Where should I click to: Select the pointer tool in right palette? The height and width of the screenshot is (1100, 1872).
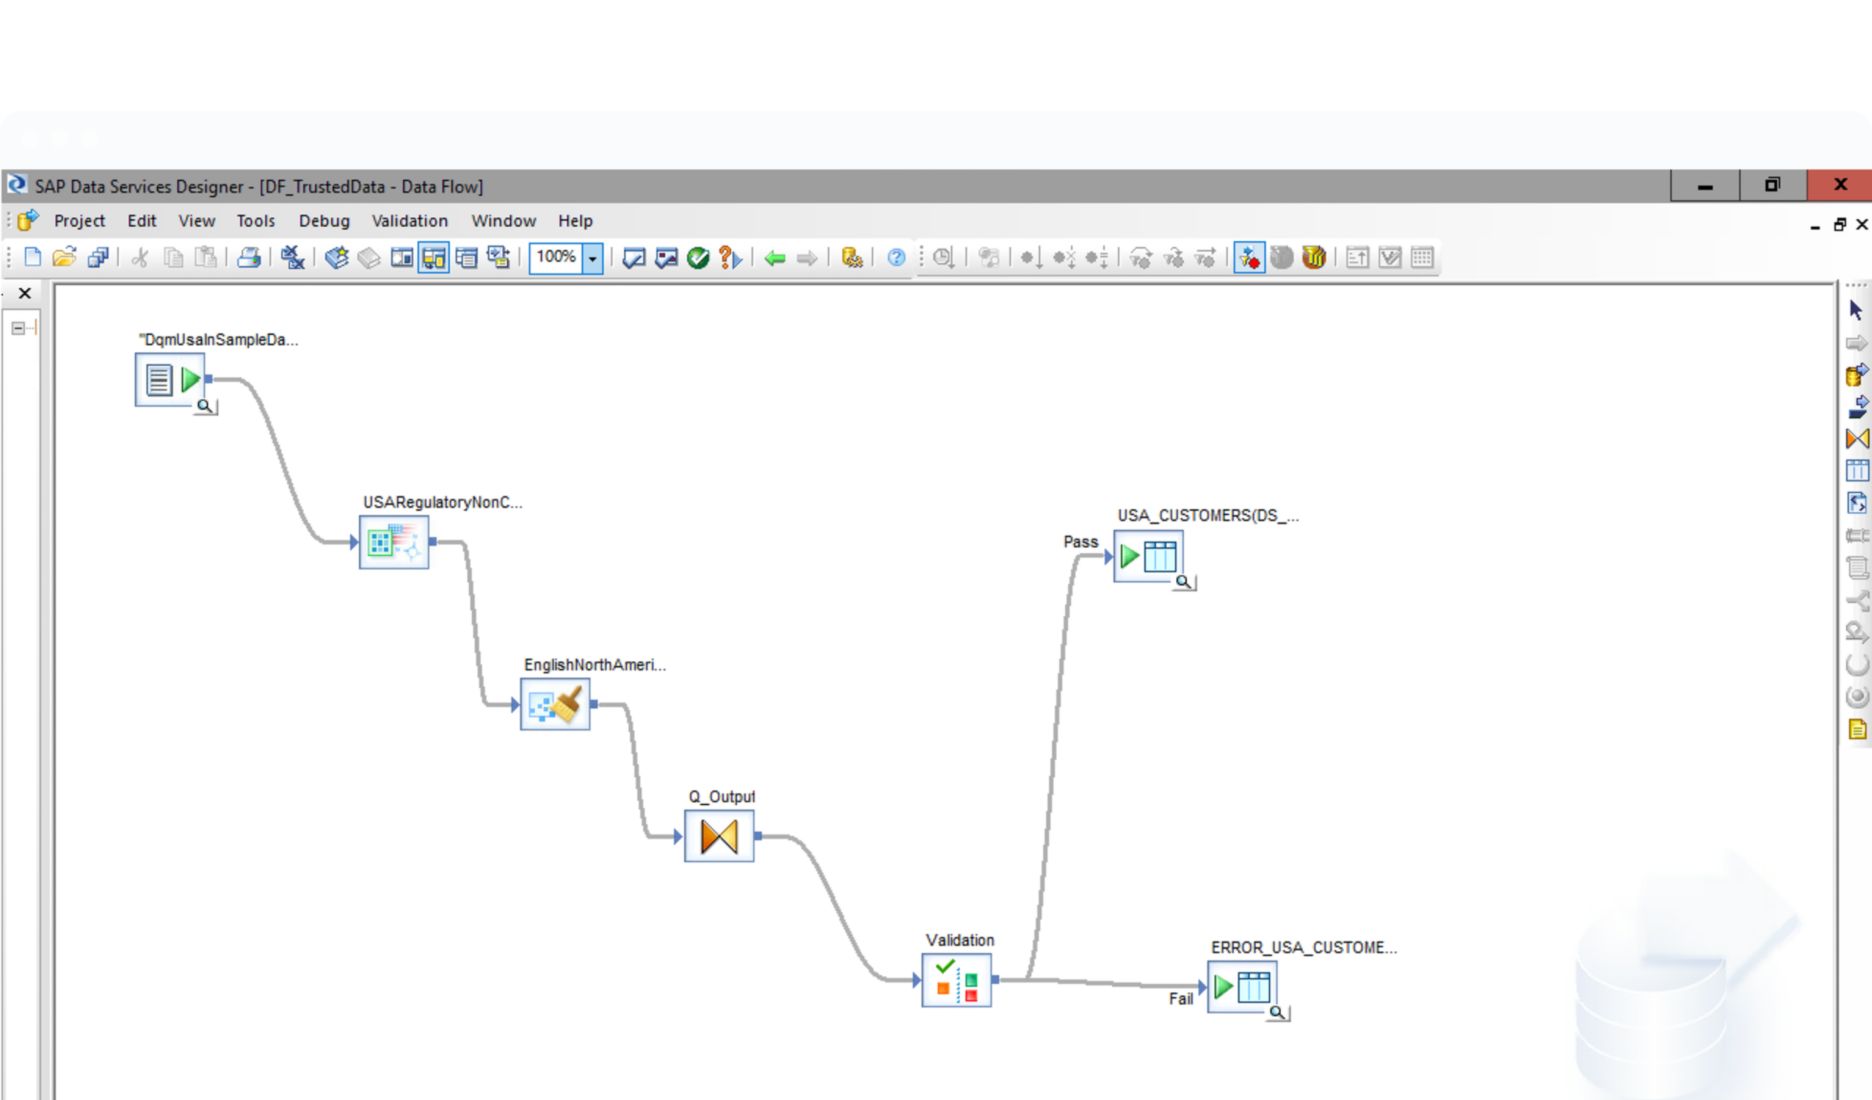click(x=1857, y=311)
